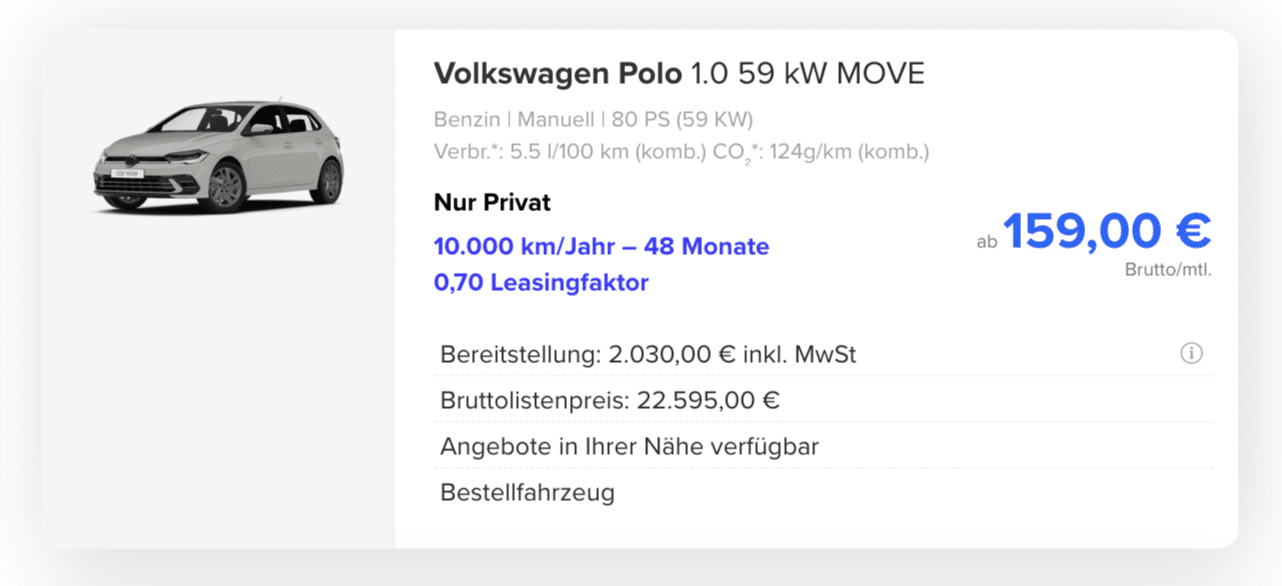Viewport: 1282px width, 586px height.
Task: Click the info icon beside Bereitstellung
Action: pyautogui.click(x=1191, y=353)
